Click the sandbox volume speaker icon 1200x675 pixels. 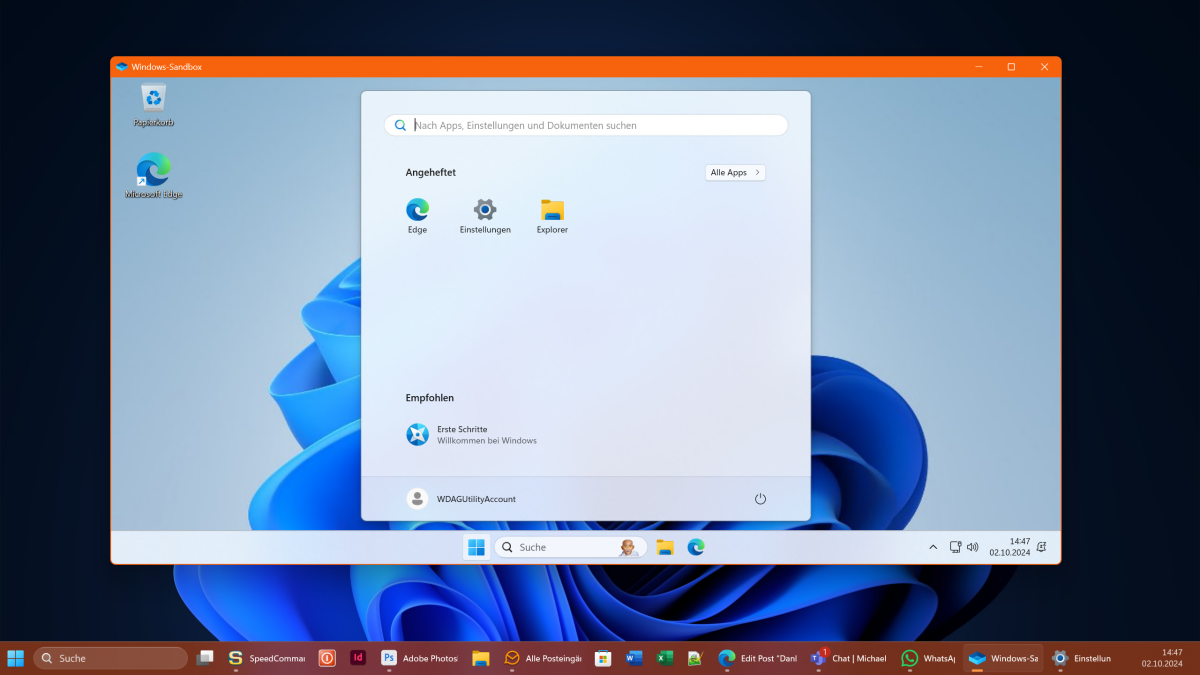pyautogui.click(x=972, y=547)
